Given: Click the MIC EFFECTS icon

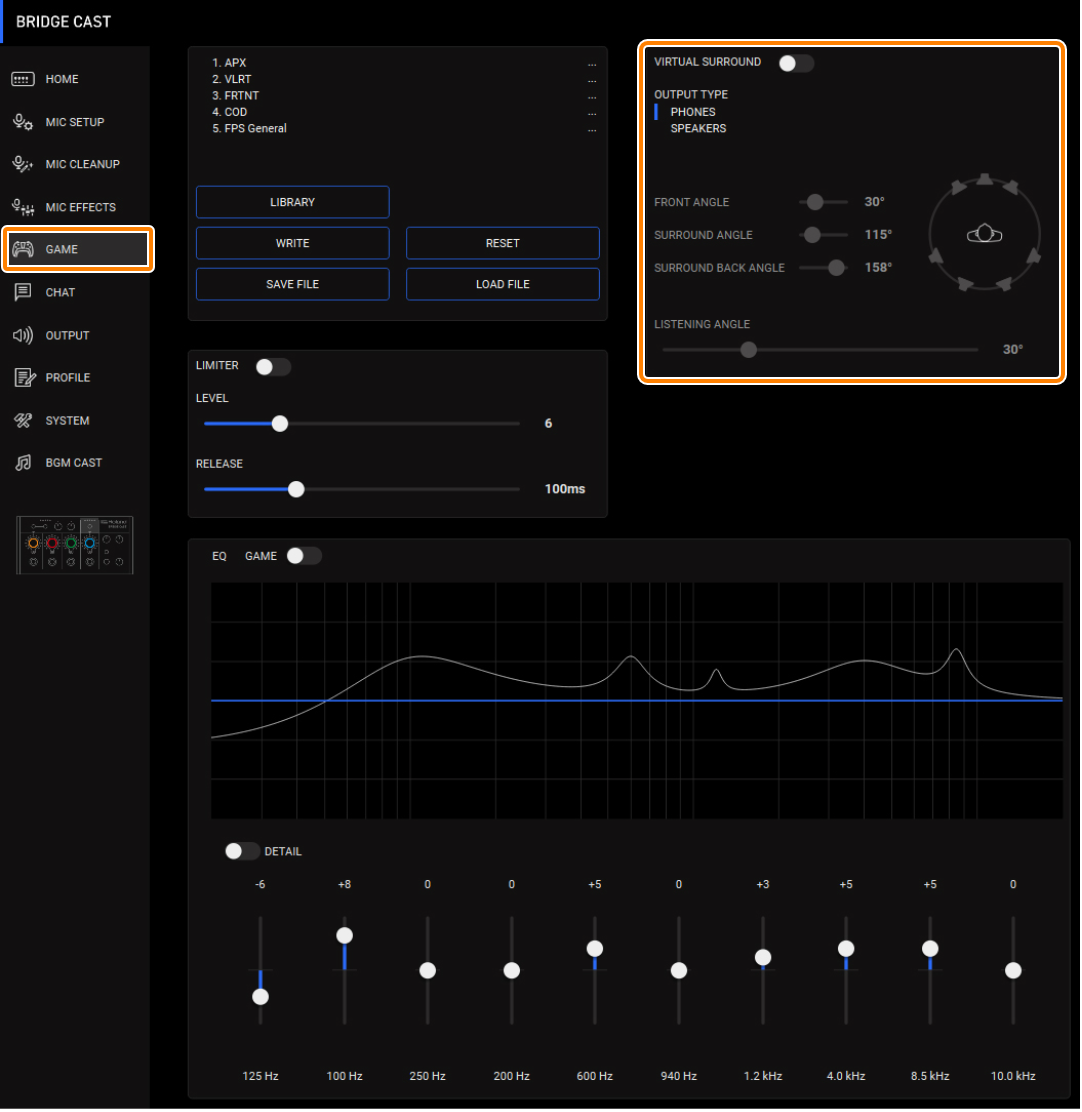Looking at the screenshot, I should pyautogui.click(x=23, y=207).
